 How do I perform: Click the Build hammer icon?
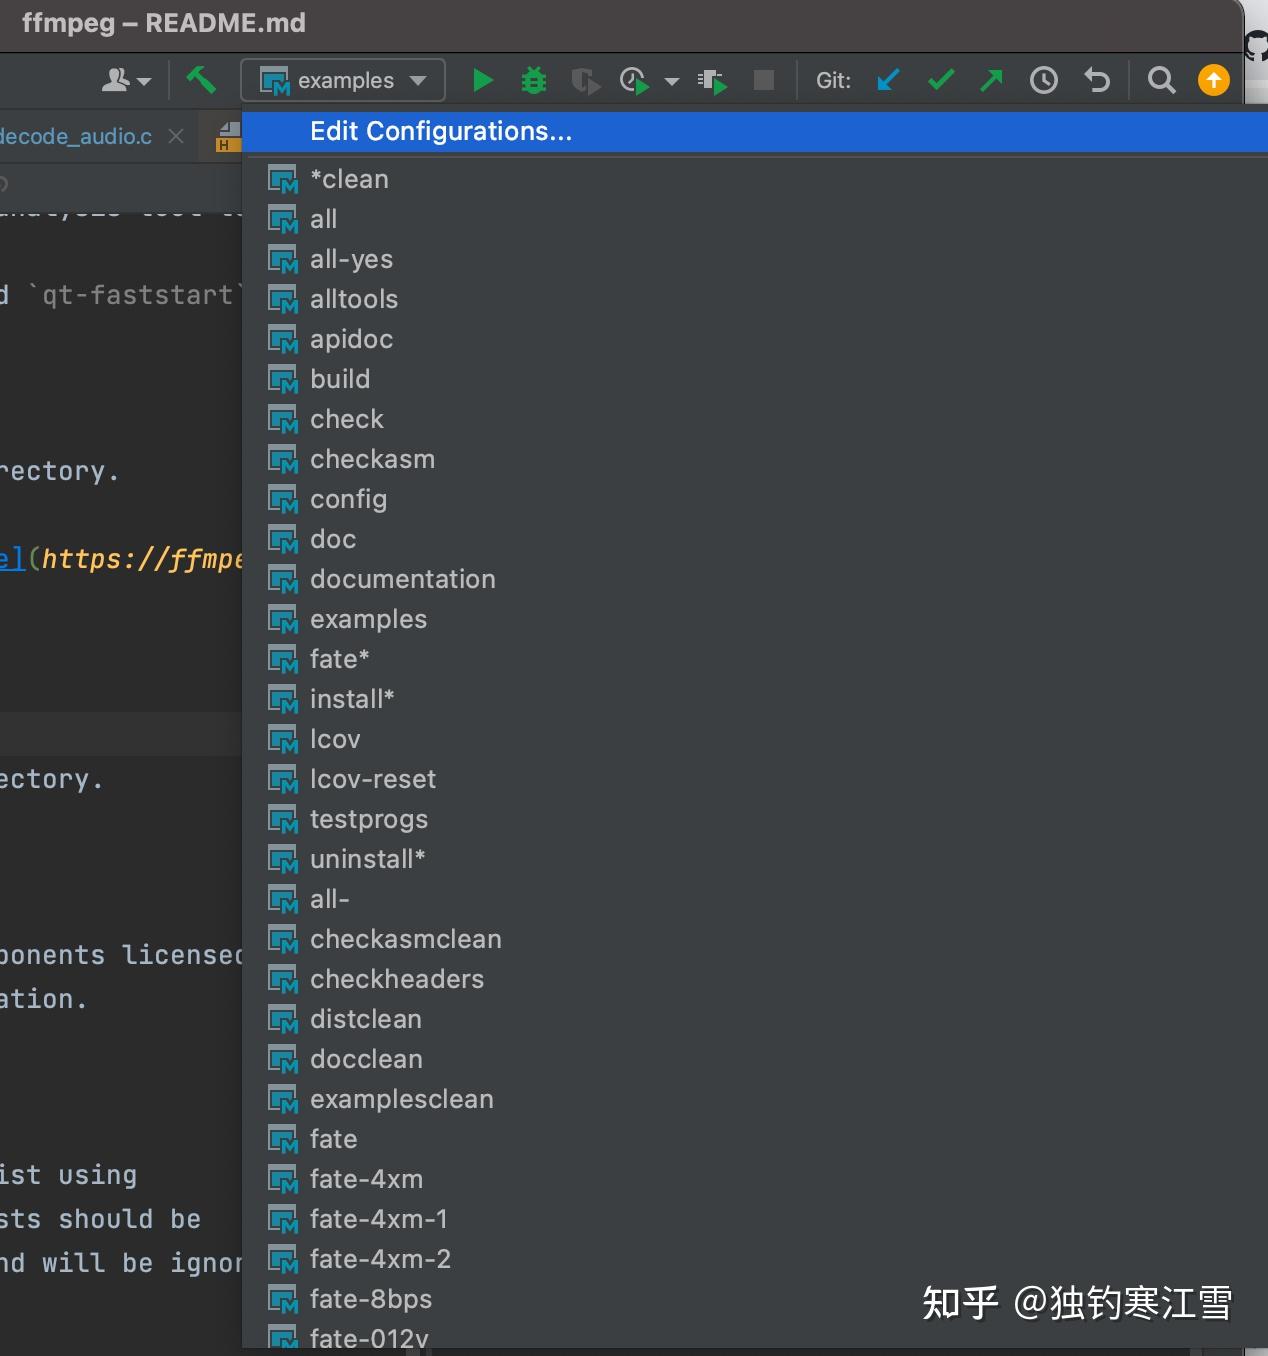coord(201,79)
